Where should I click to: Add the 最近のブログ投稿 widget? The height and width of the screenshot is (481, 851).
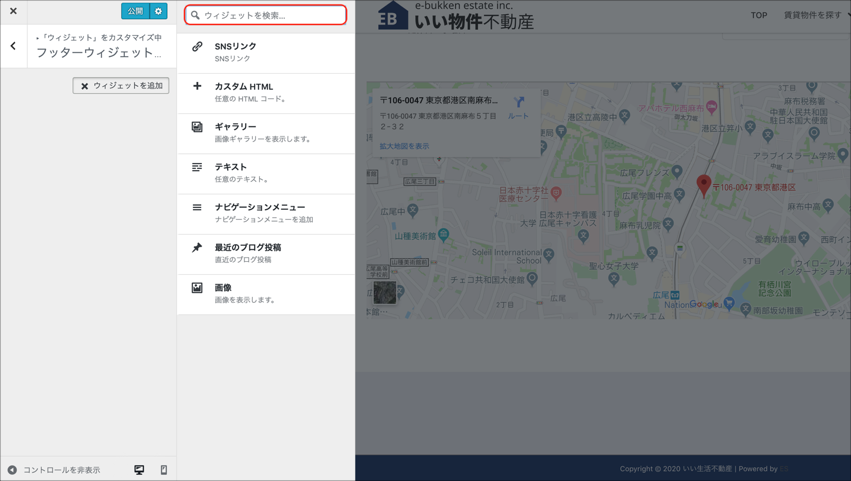265,253
